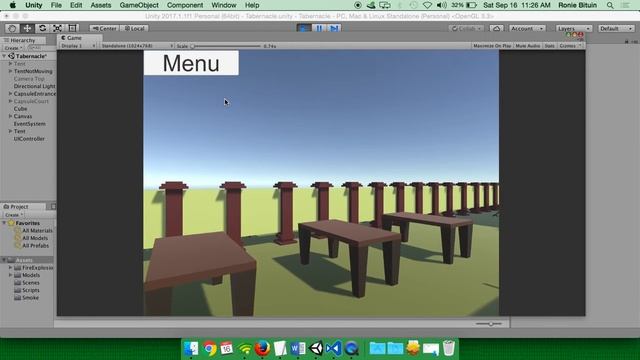Open the Smoke folder
The image size is (640, 360).
click(x=30, y=298)
